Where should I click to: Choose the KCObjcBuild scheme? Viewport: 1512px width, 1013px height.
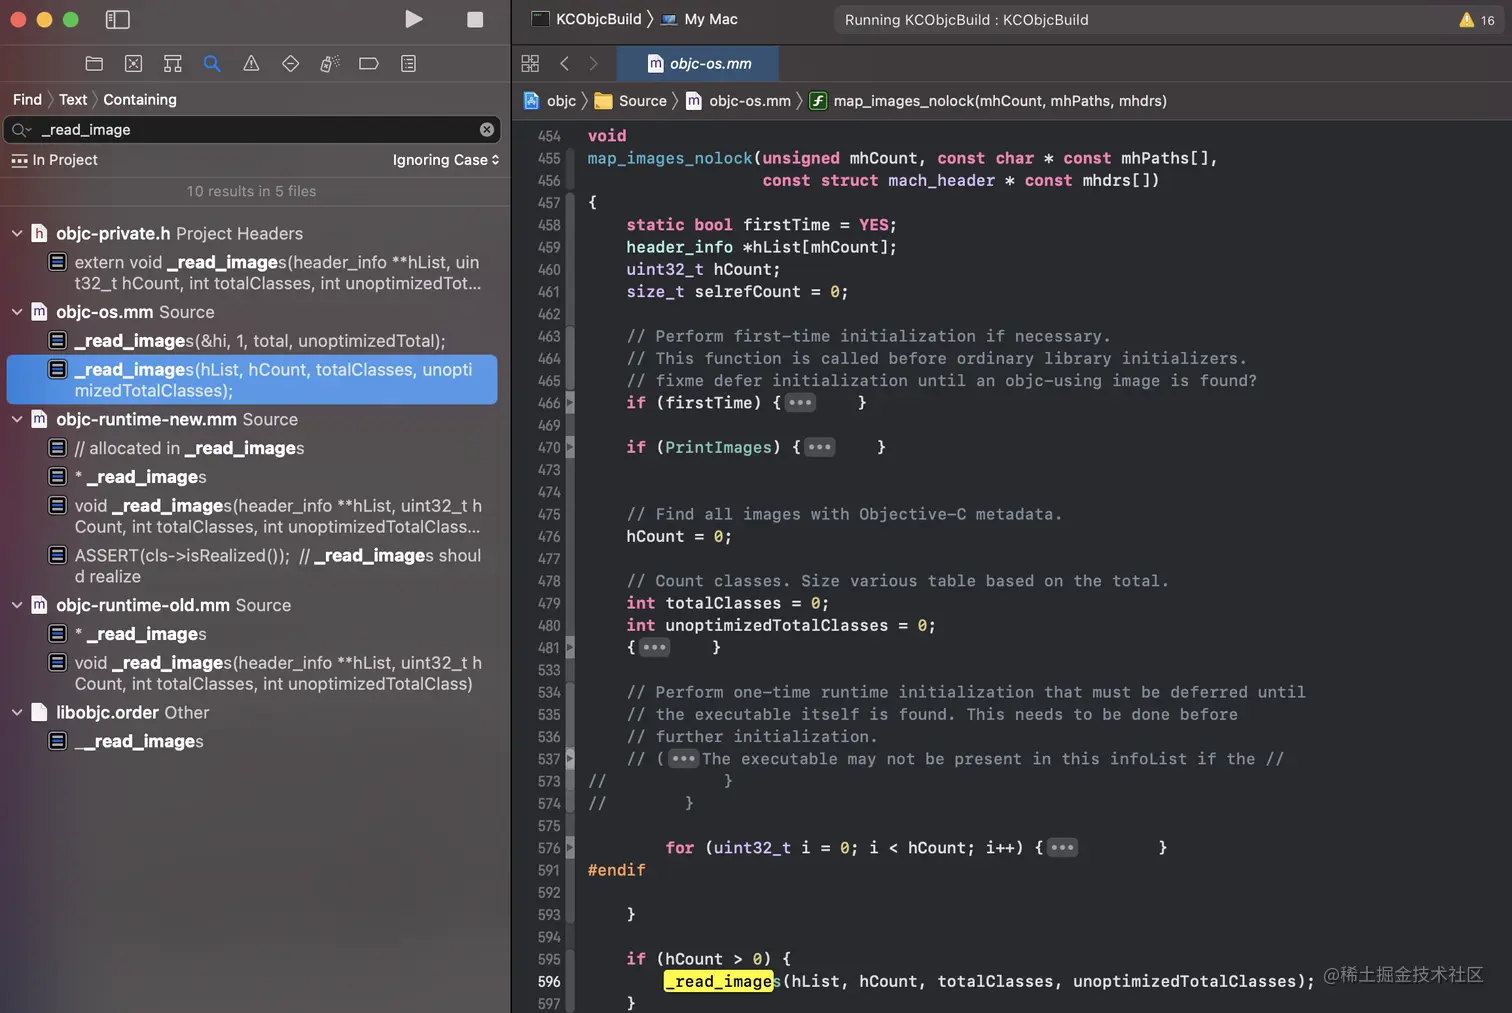[587, 19]
